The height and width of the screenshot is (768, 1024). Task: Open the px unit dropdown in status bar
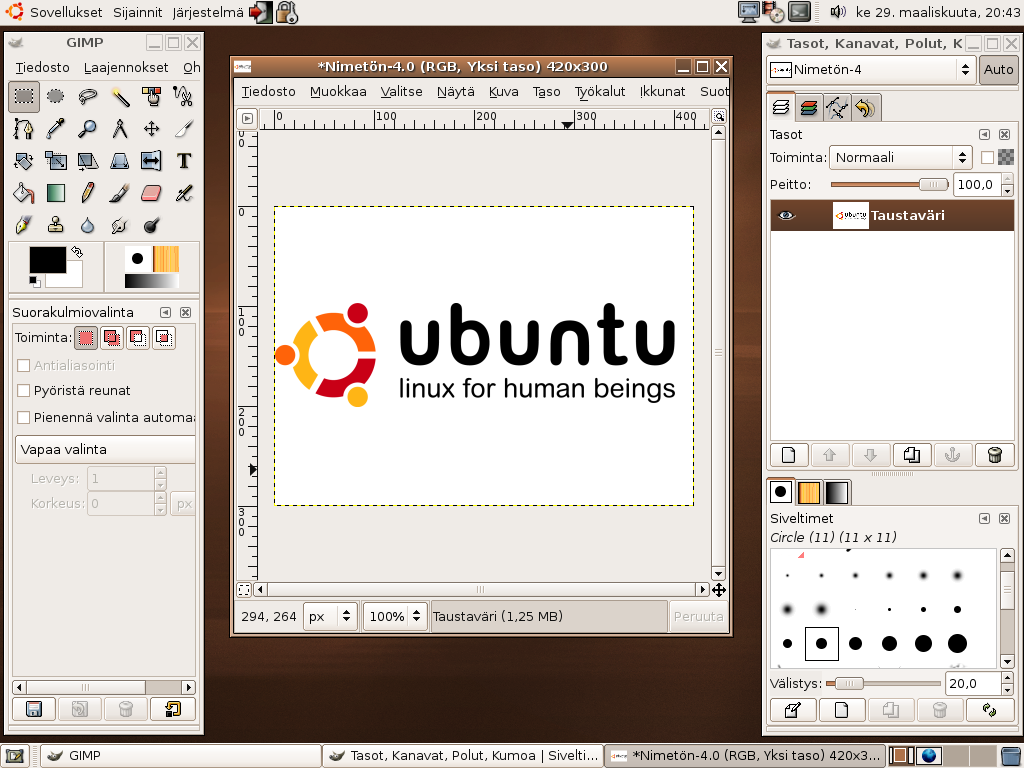click(x=330, y=616)
